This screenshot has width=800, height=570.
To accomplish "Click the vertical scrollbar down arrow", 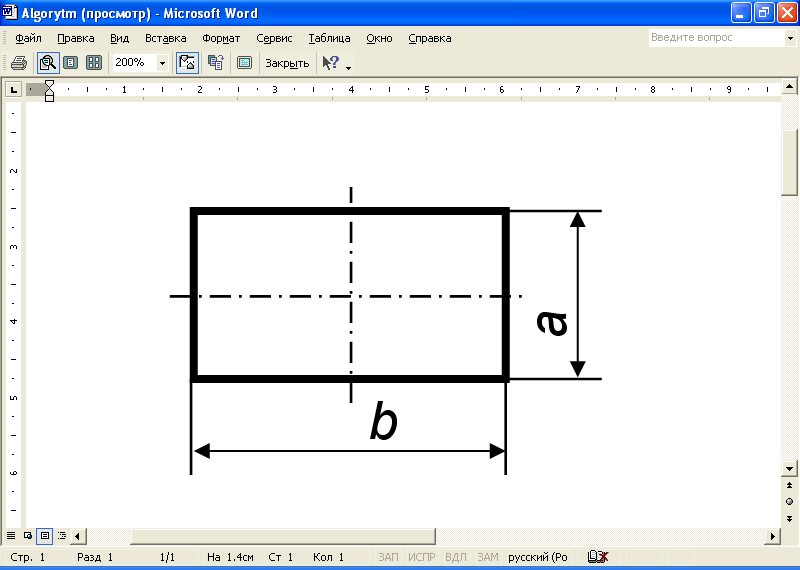I will (789, 468).
